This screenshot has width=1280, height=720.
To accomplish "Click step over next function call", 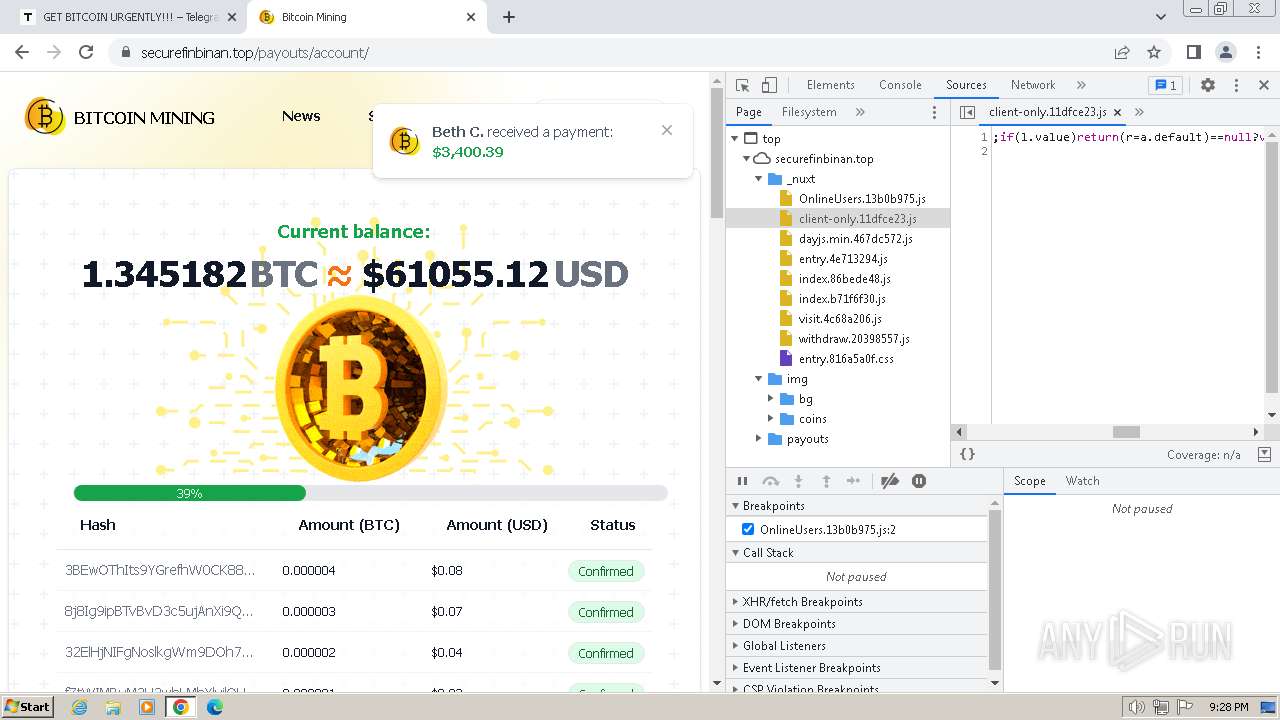I will click(770, 481).
